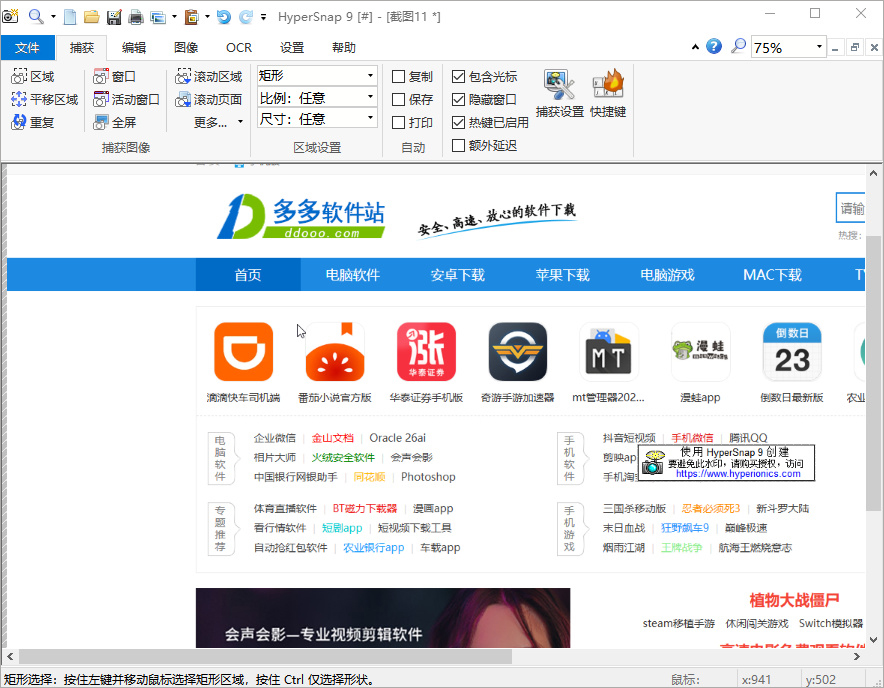884x688 pixels.
Task: Click 苹果下载 in the site navigation
Action: coord(563,275)
